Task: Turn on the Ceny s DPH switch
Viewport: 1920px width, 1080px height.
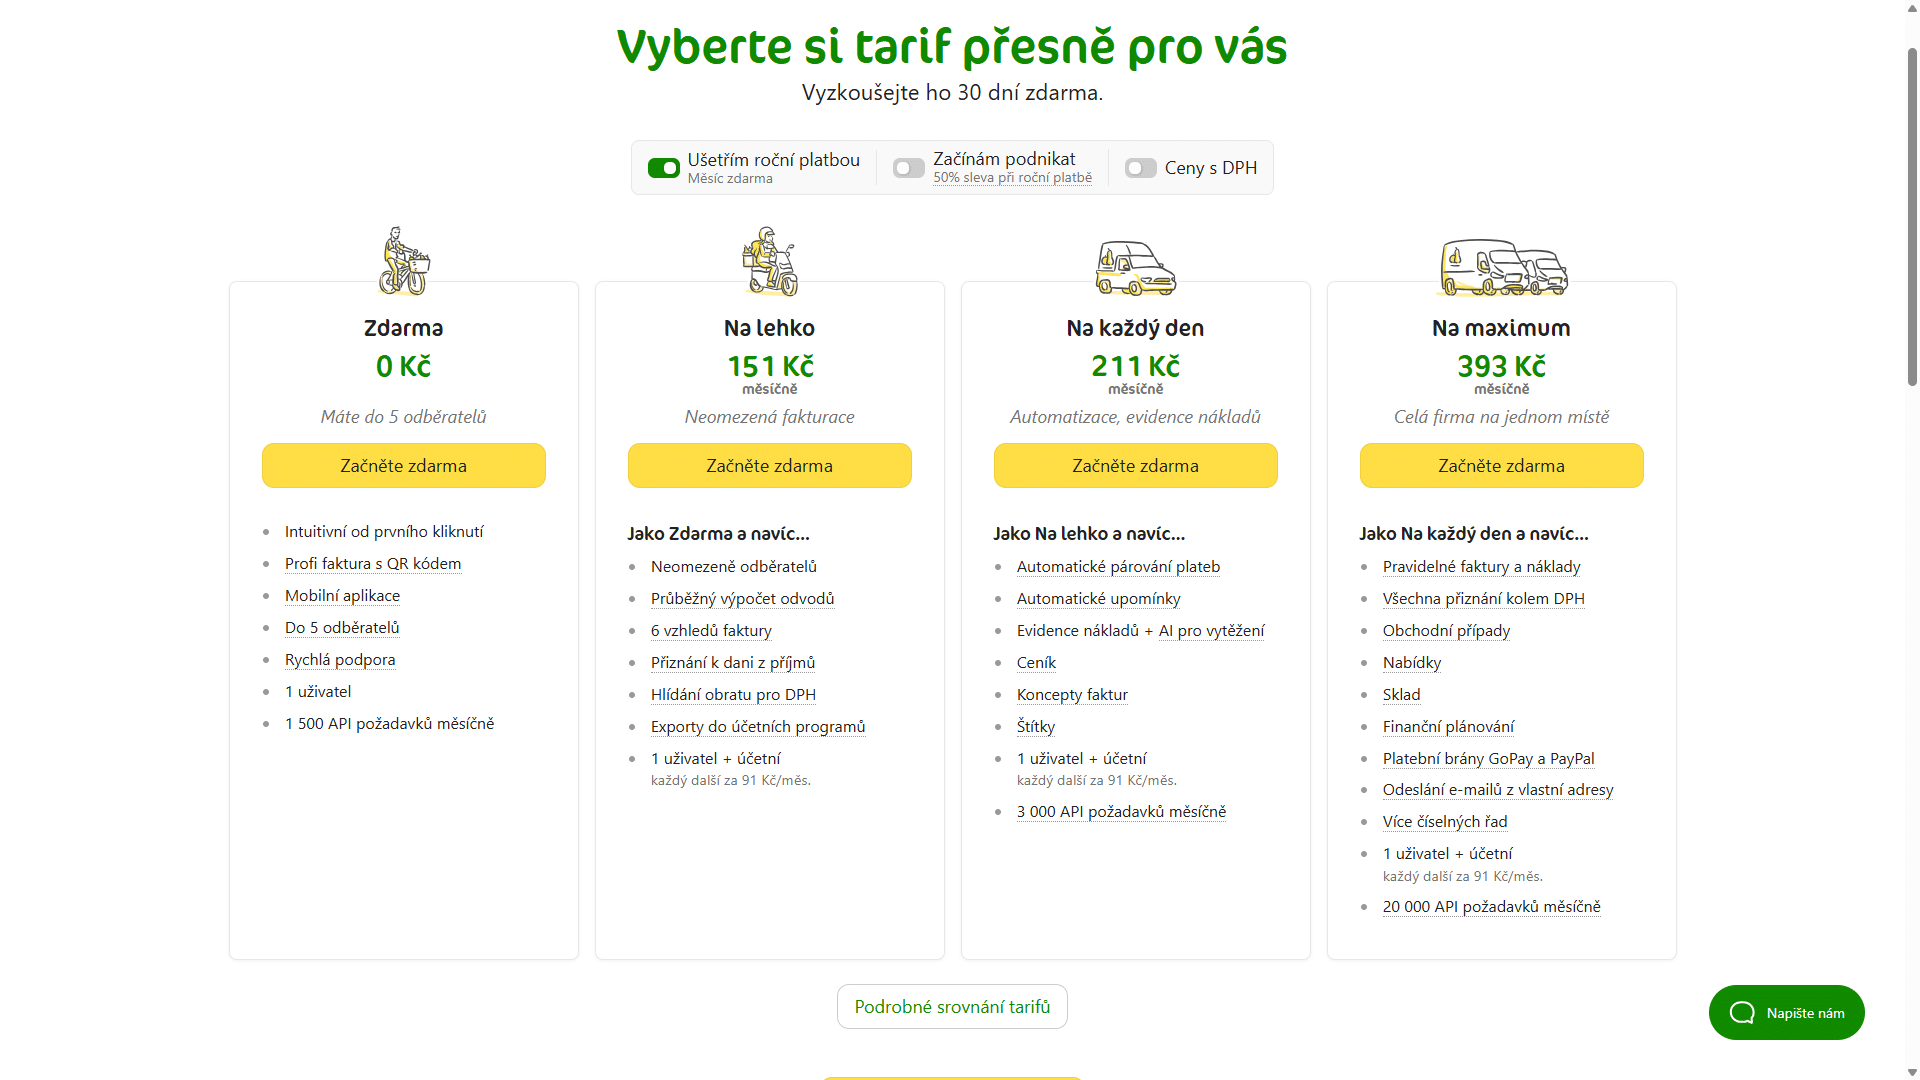Action: [1141, 168]
